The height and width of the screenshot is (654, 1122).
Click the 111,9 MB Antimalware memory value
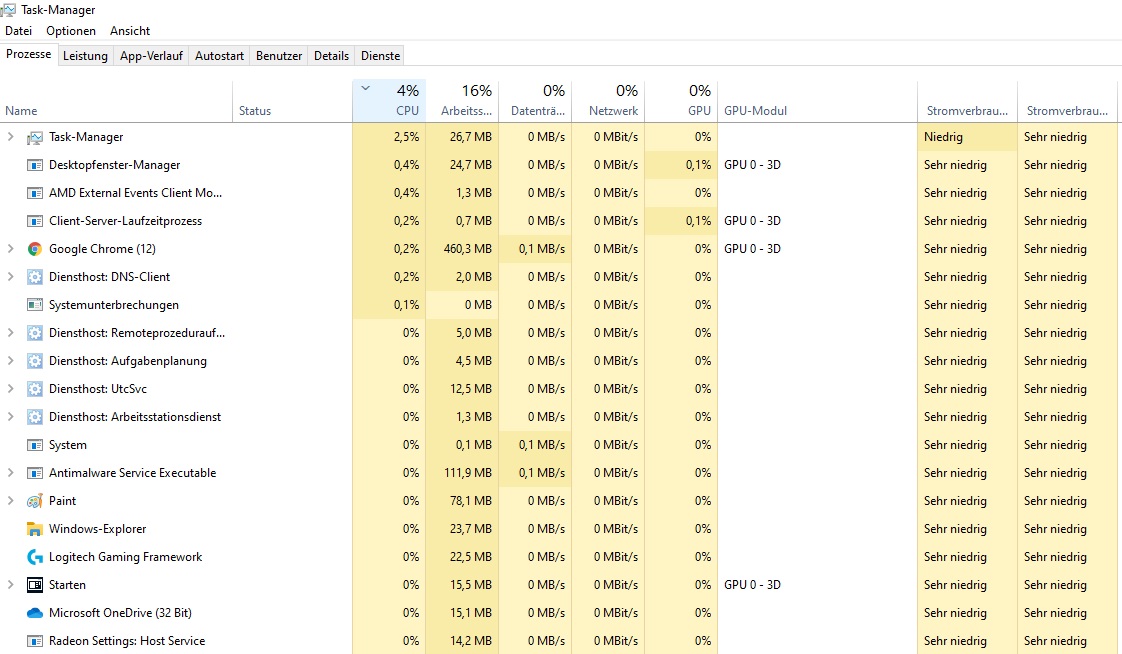point(468,473)
